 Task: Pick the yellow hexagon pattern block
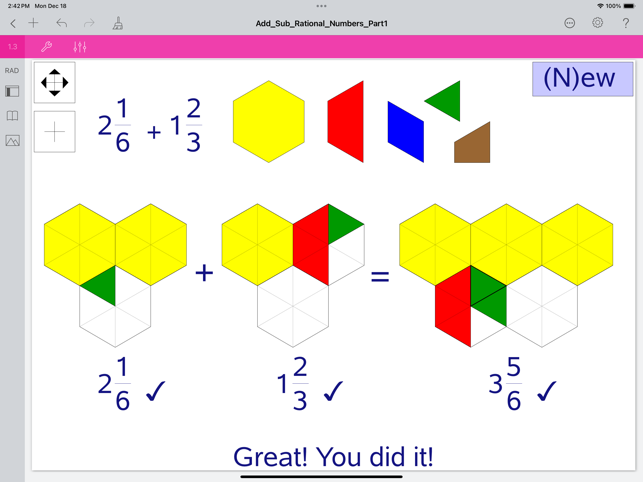click(269, 122)
